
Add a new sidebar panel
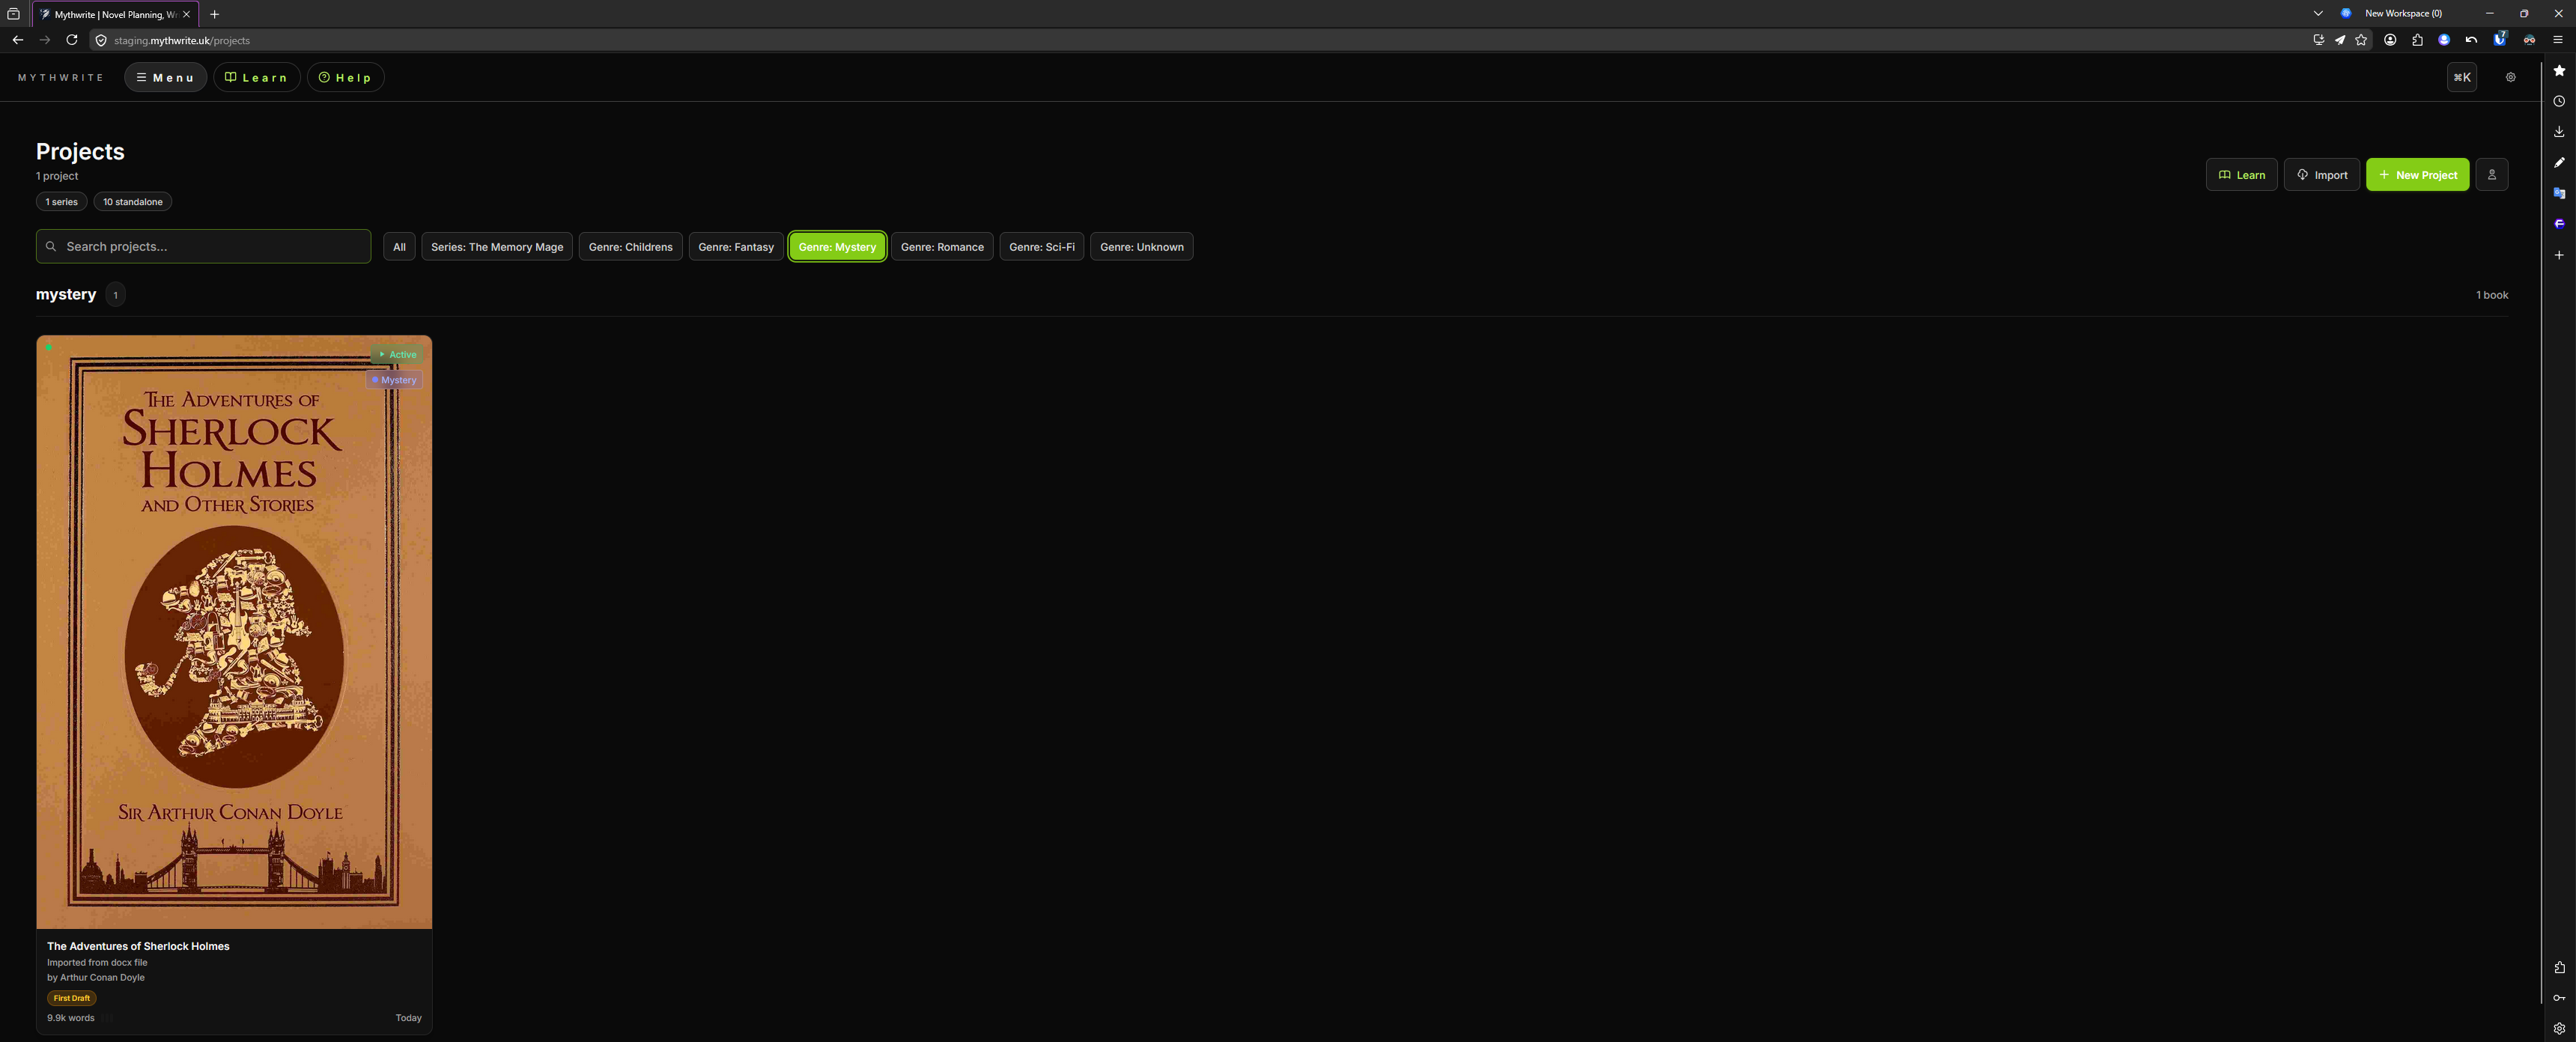2559,255
